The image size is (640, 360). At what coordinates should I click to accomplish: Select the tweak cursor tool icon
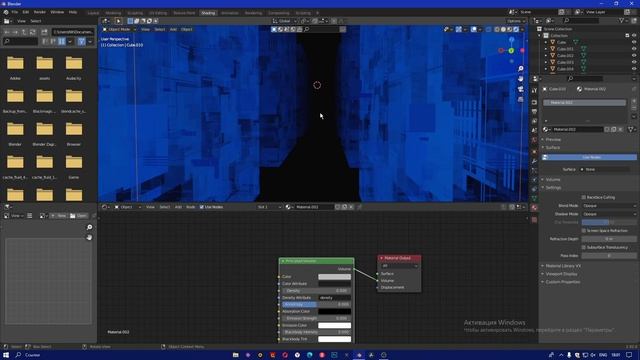(x=118, y=21)
